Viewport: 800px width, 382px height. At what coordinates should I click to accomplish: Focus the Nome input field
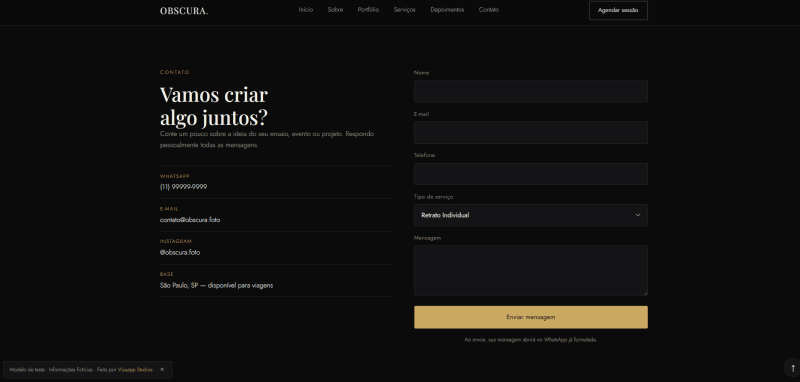click(531, 91)
